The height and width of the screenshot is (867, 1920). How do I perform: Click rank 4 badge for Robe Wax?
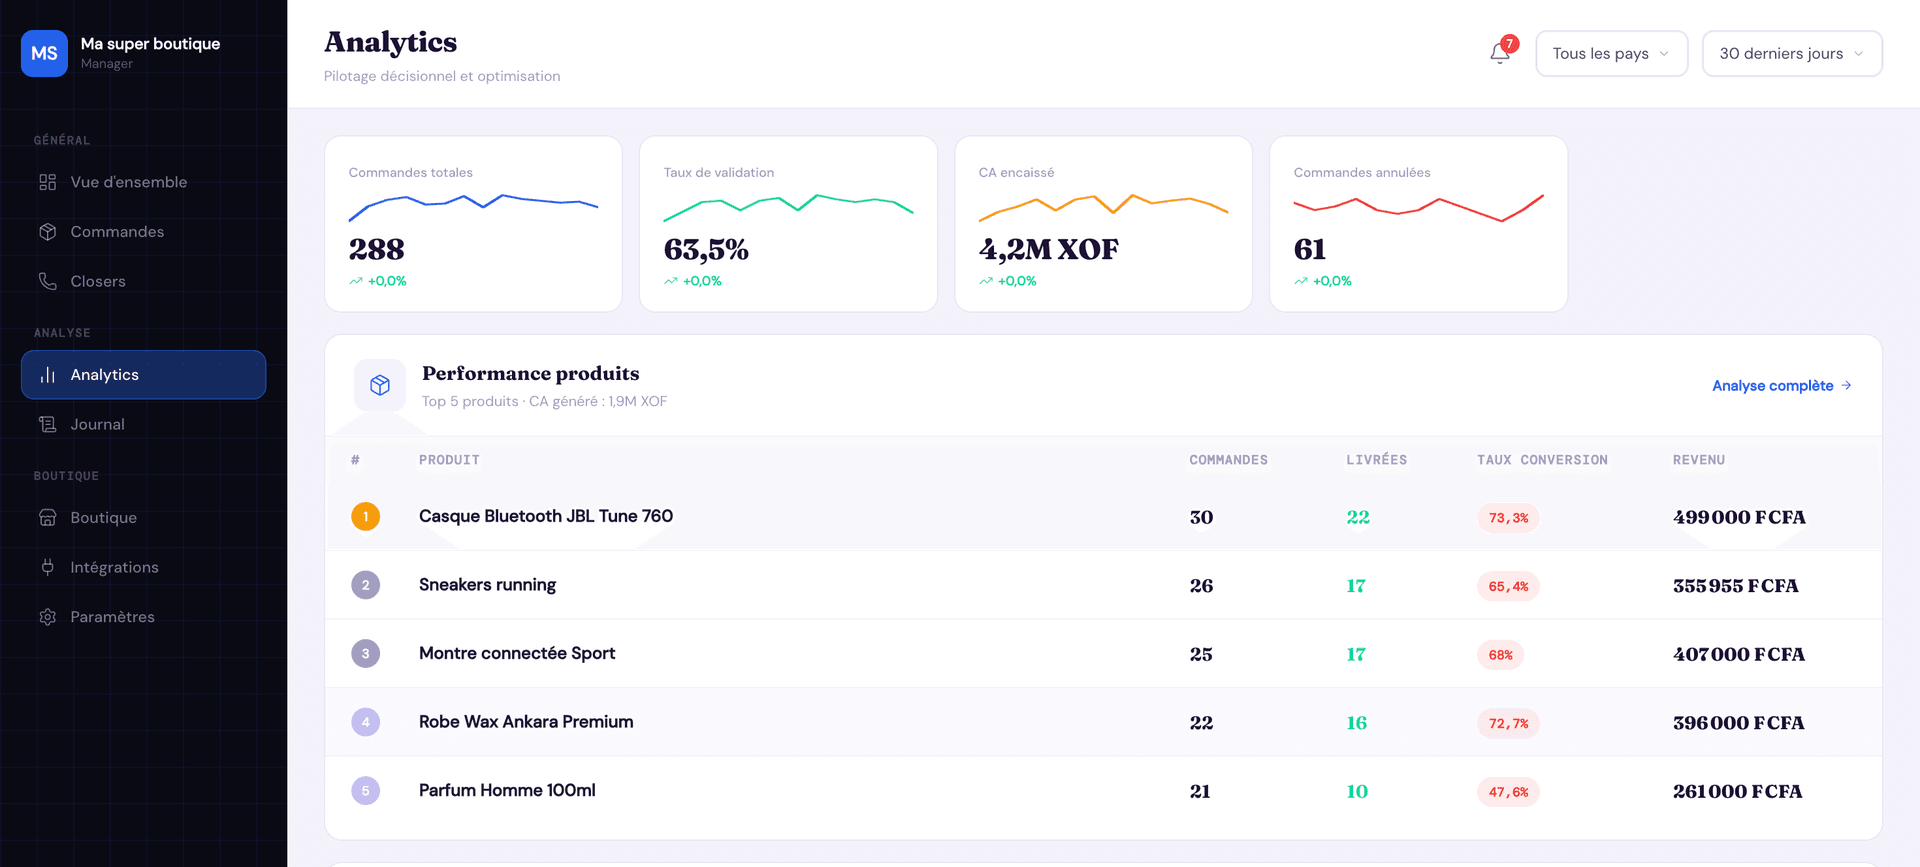coord(366,722)
